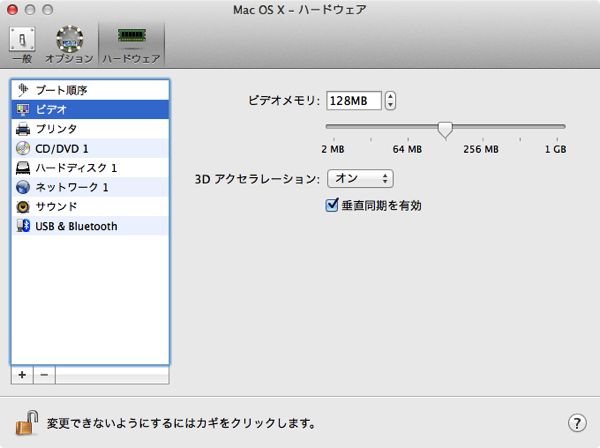Click the hard drive icon beside ハードディスク 1
Image resolution: width=600 pixels, height=448 pixels.
(x=23, y=168)
